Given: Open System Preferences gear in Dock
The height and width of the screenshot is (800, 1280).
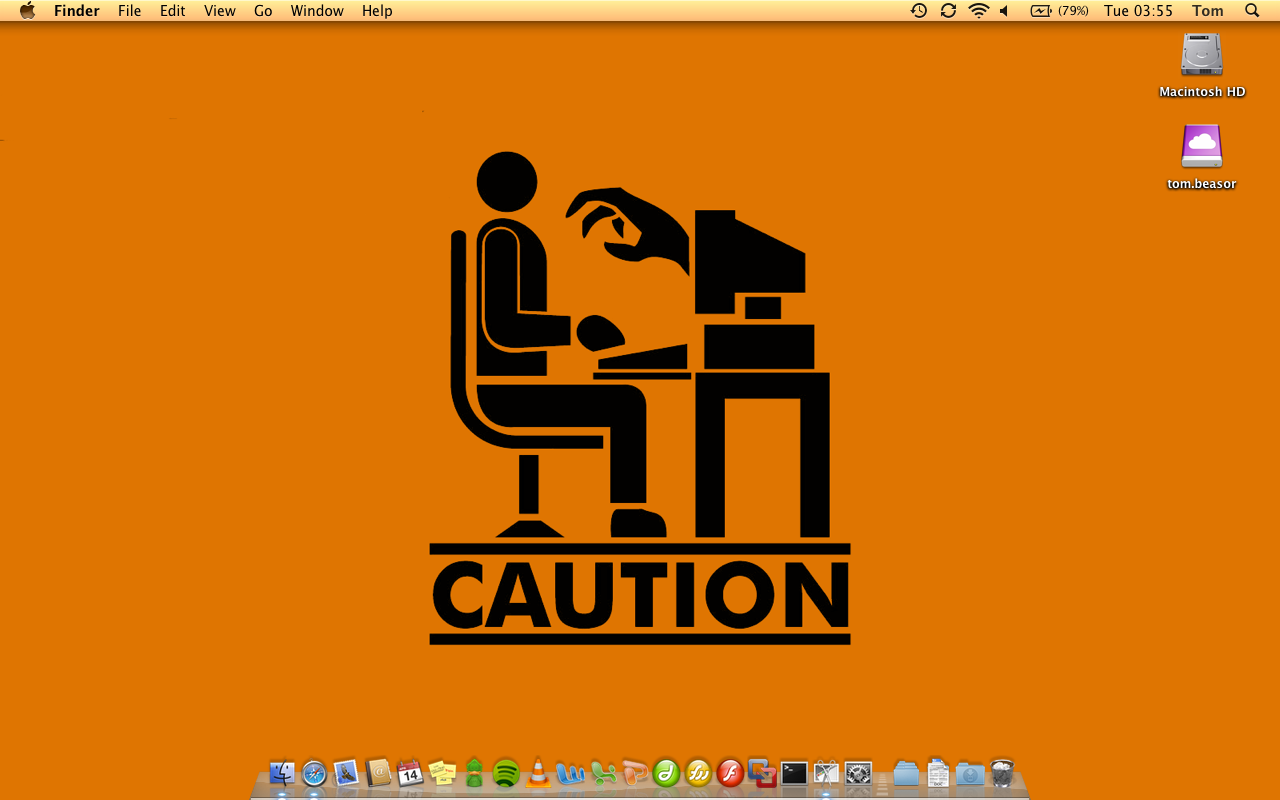Looking at the screenshot, I should [858, 773].
